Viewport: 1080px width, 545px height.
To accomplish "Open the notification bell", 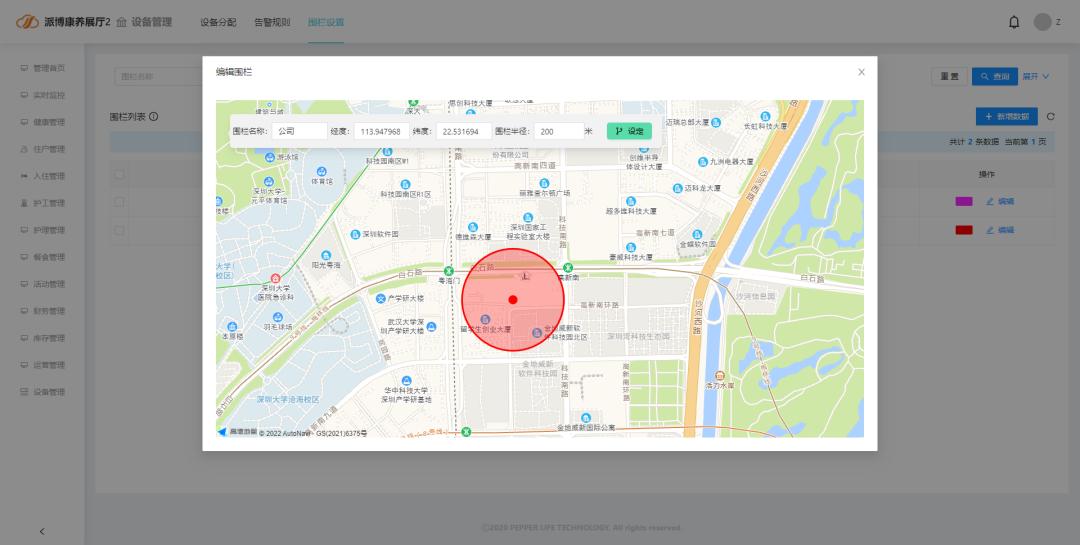I will tap(1014, 22).
